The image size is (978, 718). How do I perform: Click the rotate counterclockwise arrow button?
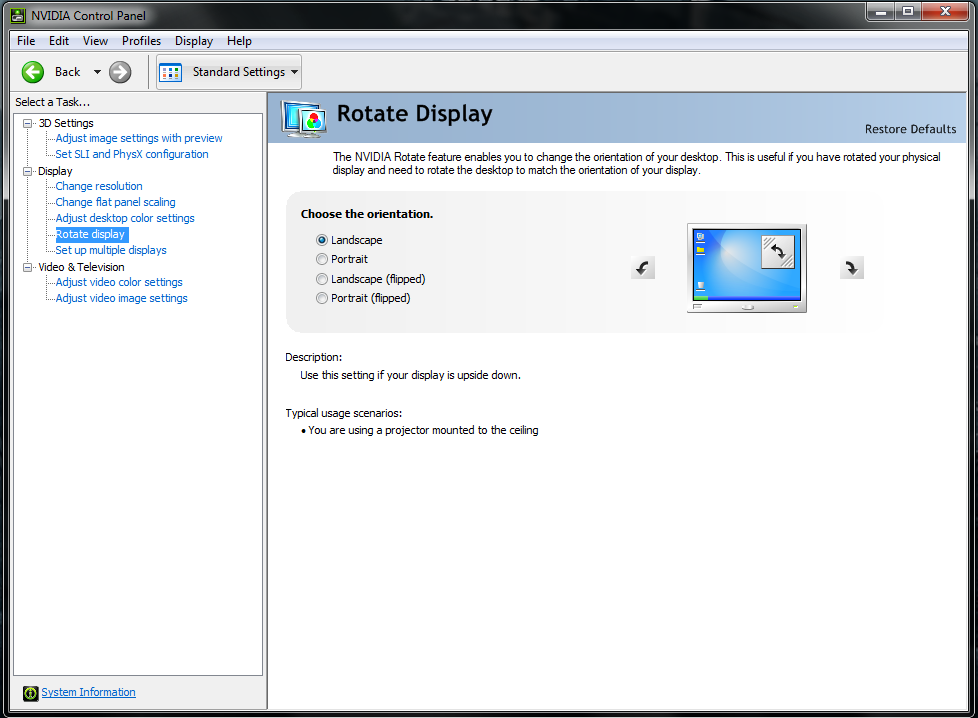pyautogui.click(x=642, y=268)
